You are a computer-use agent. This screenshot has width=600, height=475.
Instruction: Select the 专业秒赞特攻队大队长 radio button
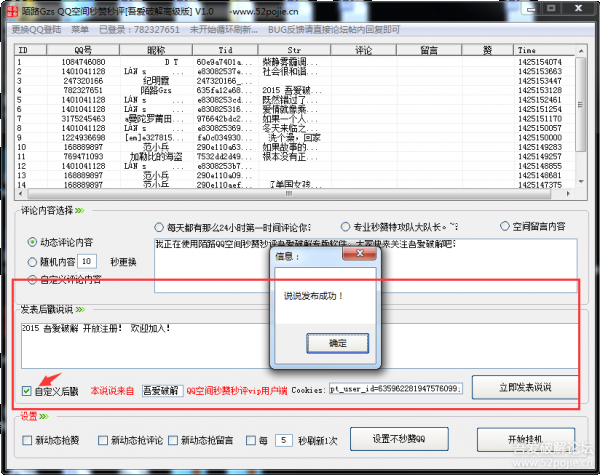(345, 227)
